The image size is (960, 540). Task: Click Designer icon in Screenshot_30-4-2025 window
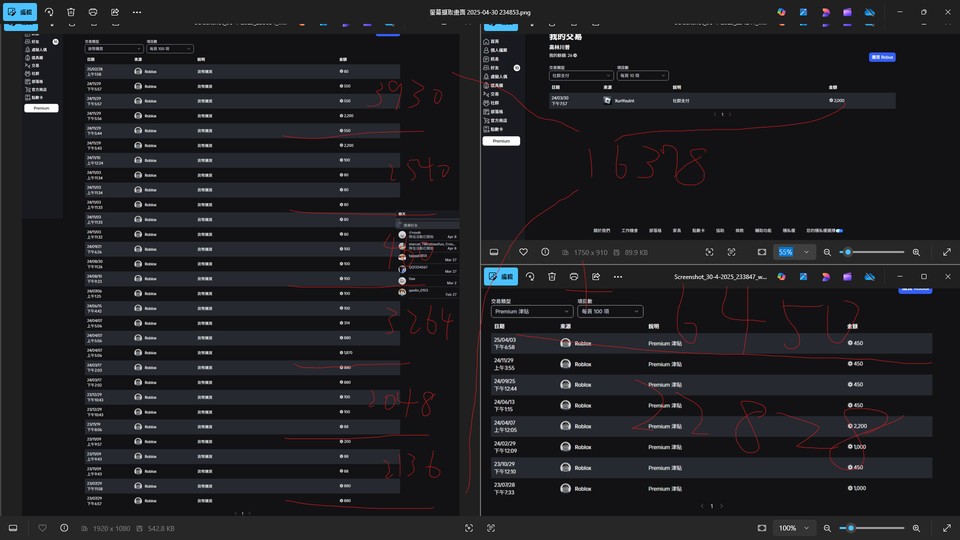[x=825, y=277]
